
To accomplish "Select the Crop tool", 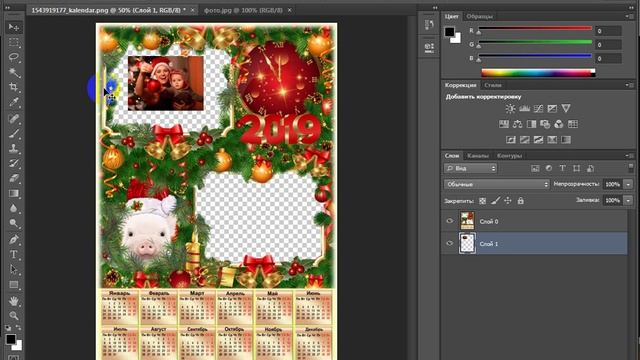I will [14, 87].
